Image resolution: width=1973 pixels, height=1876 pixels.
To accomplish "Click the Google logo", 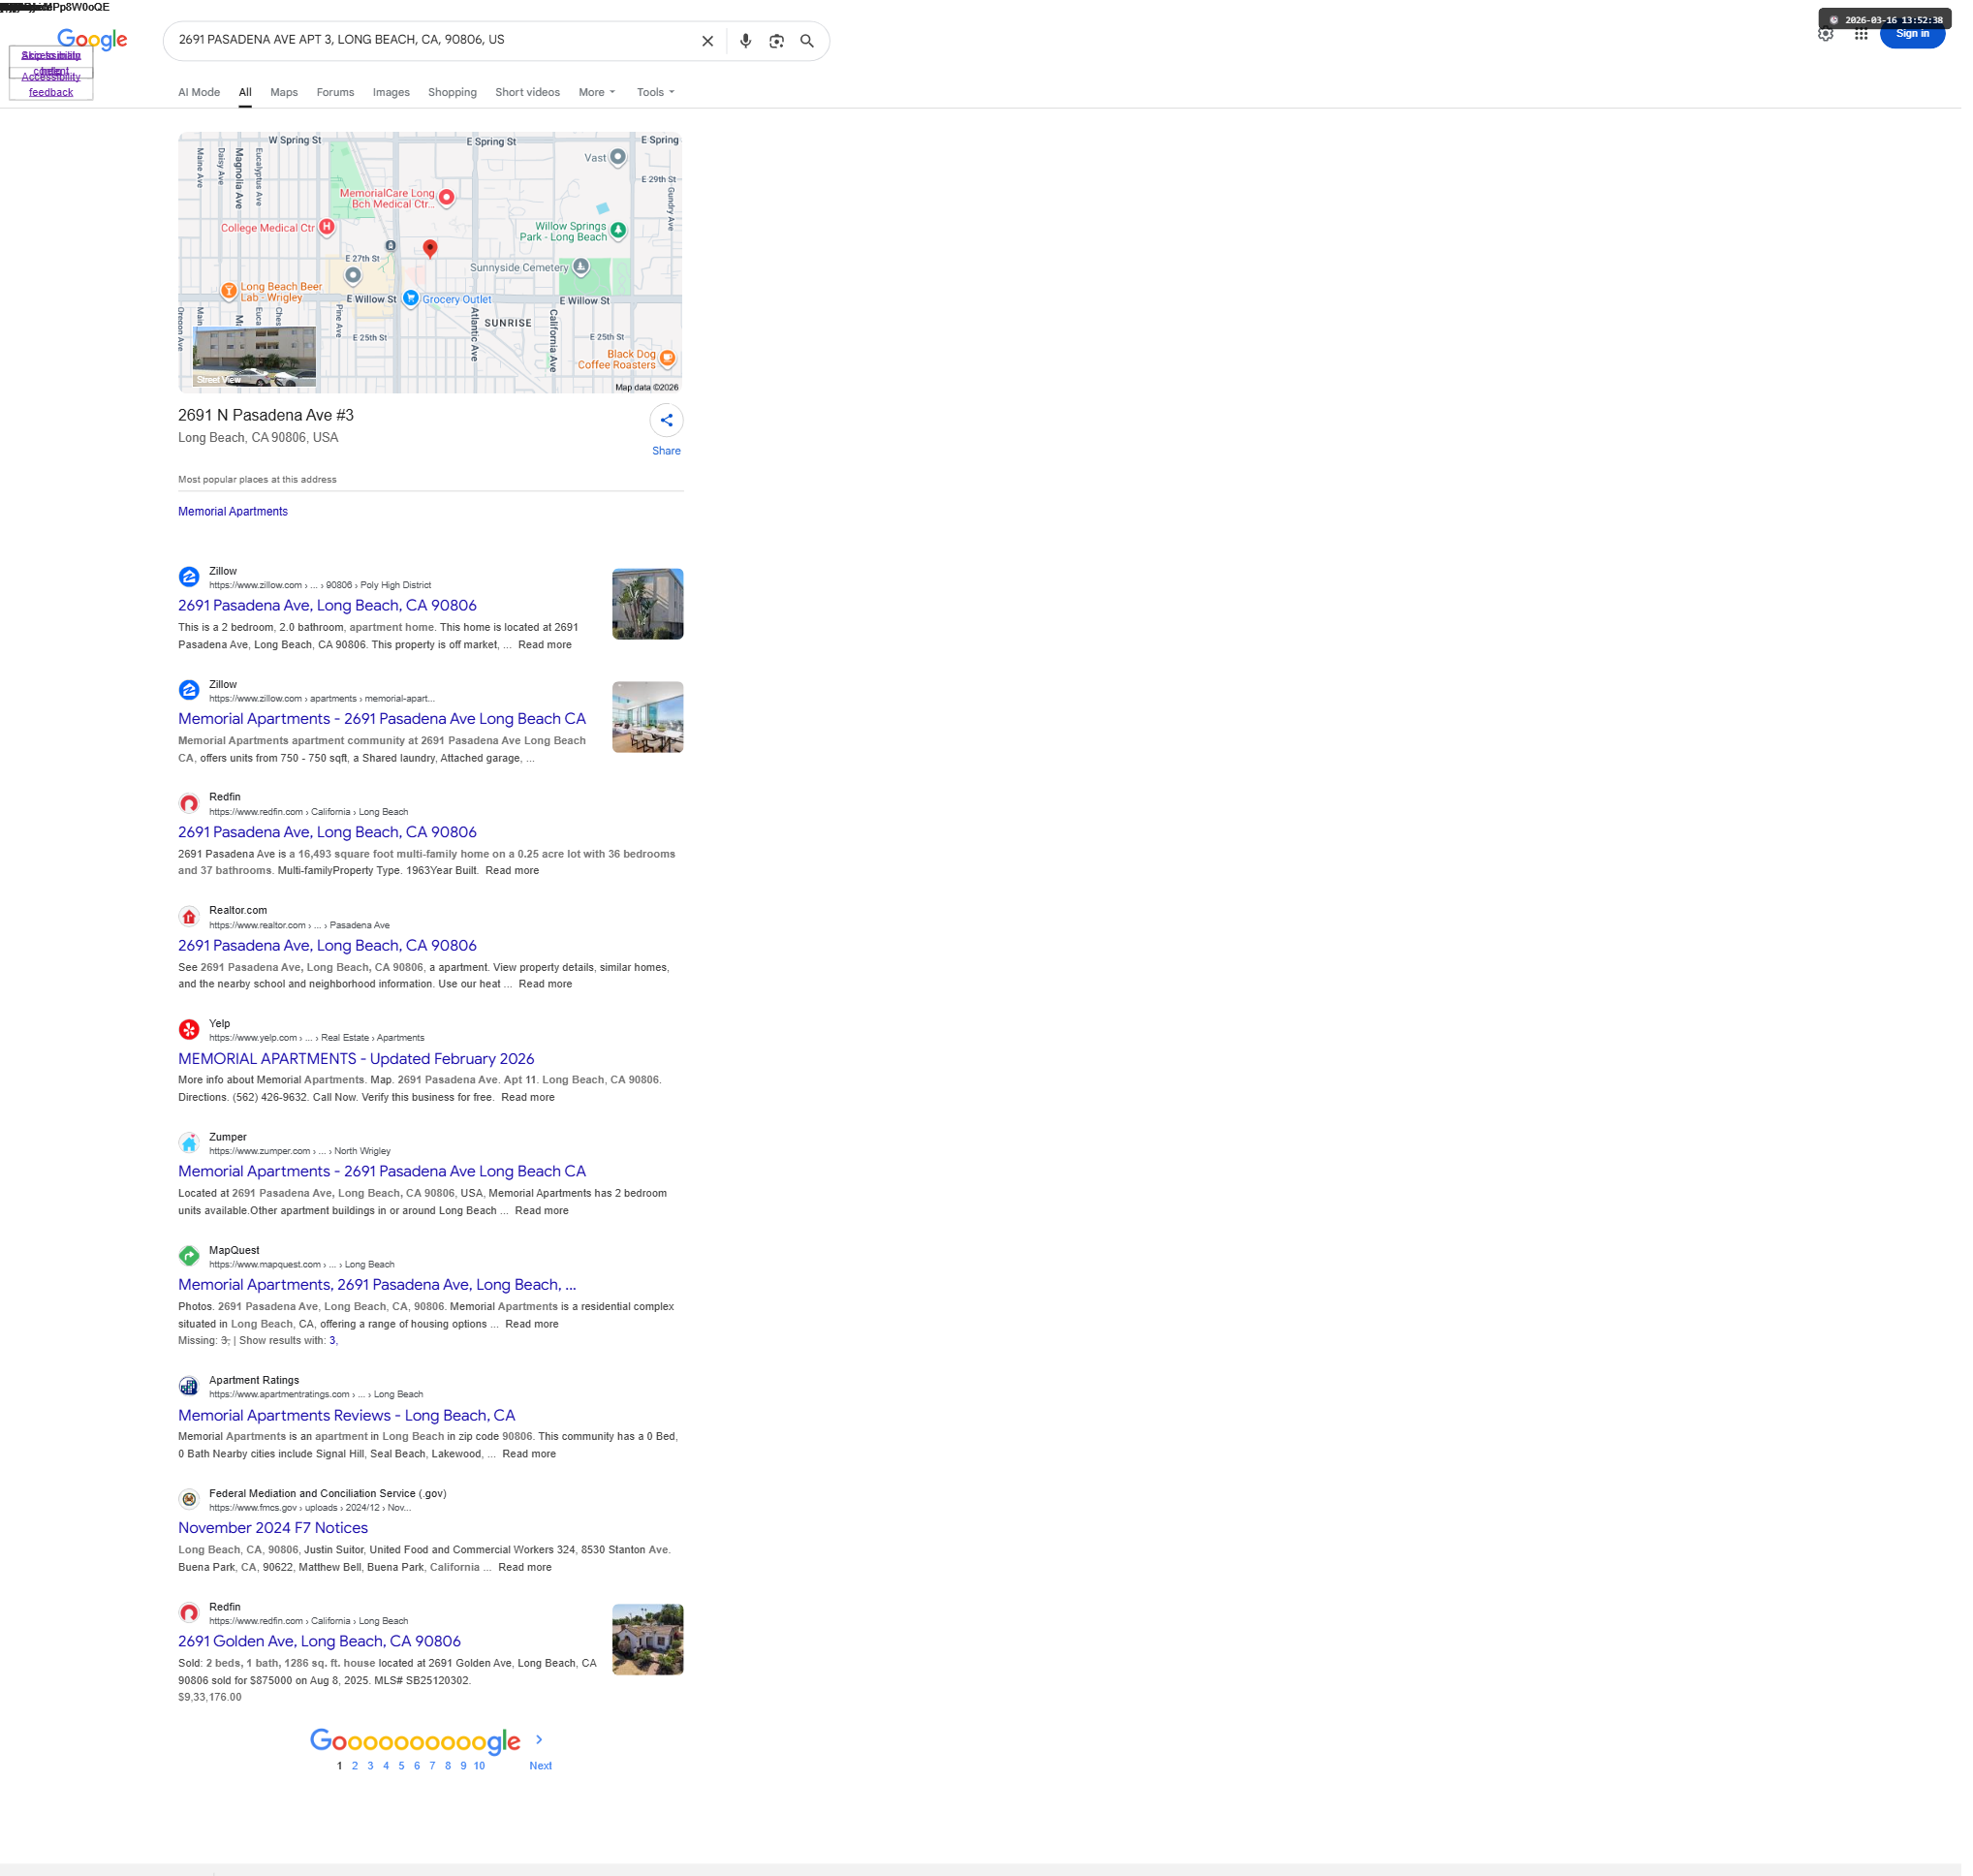I will tap(92, 39).
